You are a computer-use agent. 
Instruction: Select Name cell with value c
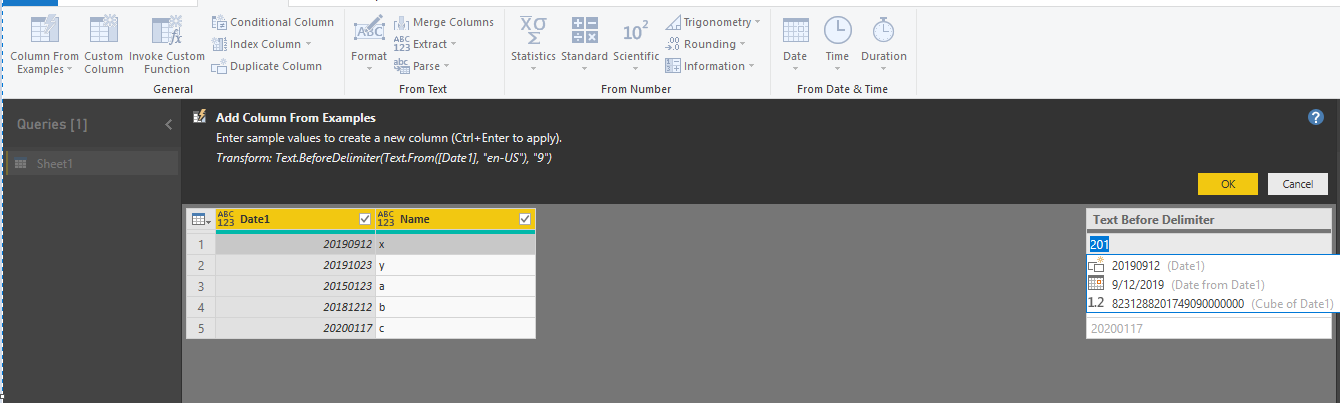[455, 328]
